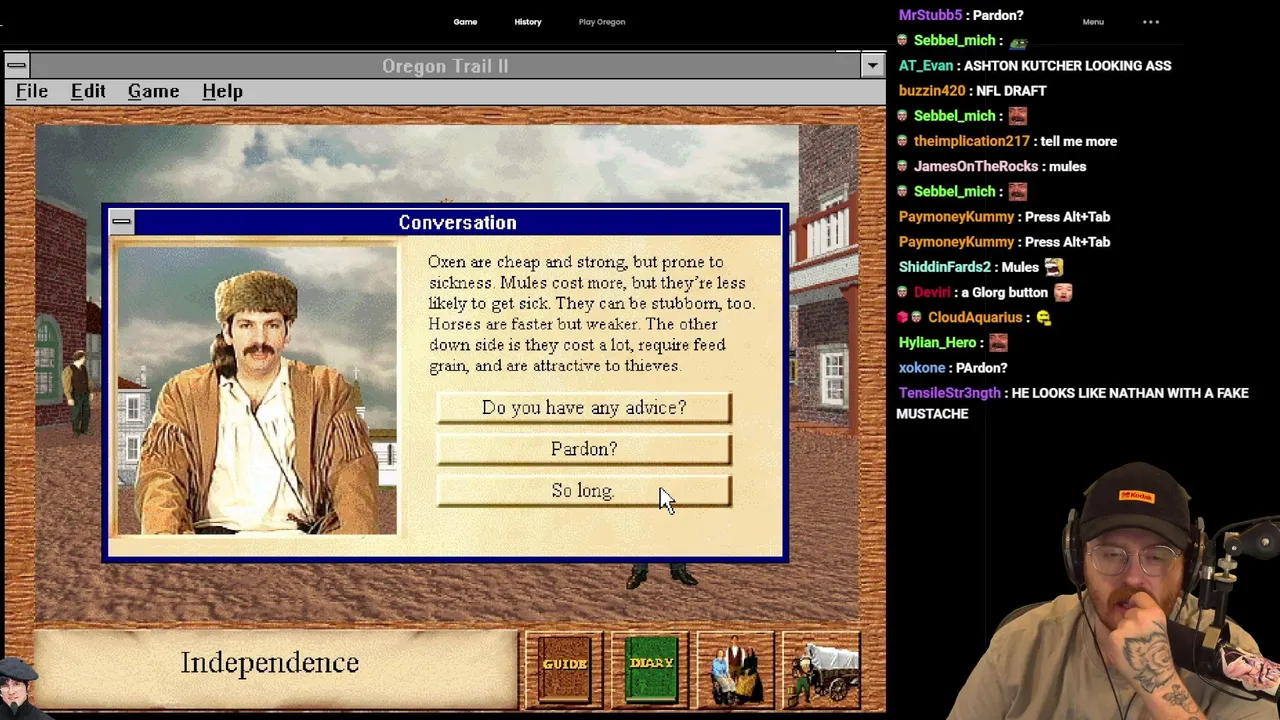Viewport: 1280px width, 720px height.
Task: Click the party members status icon
Action: coord(736,669)
